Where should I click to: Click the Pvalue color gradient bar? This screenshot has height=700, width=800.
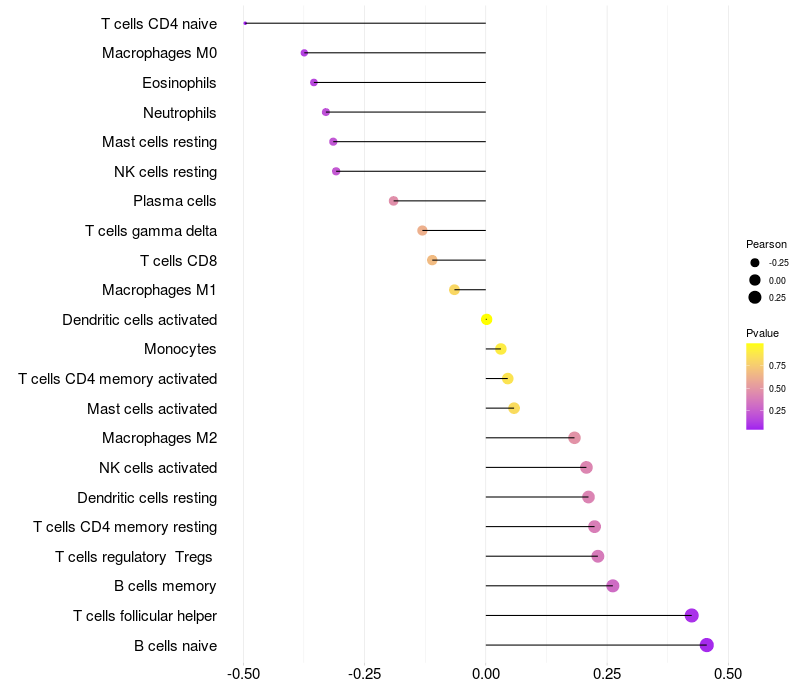click(755, 386)
